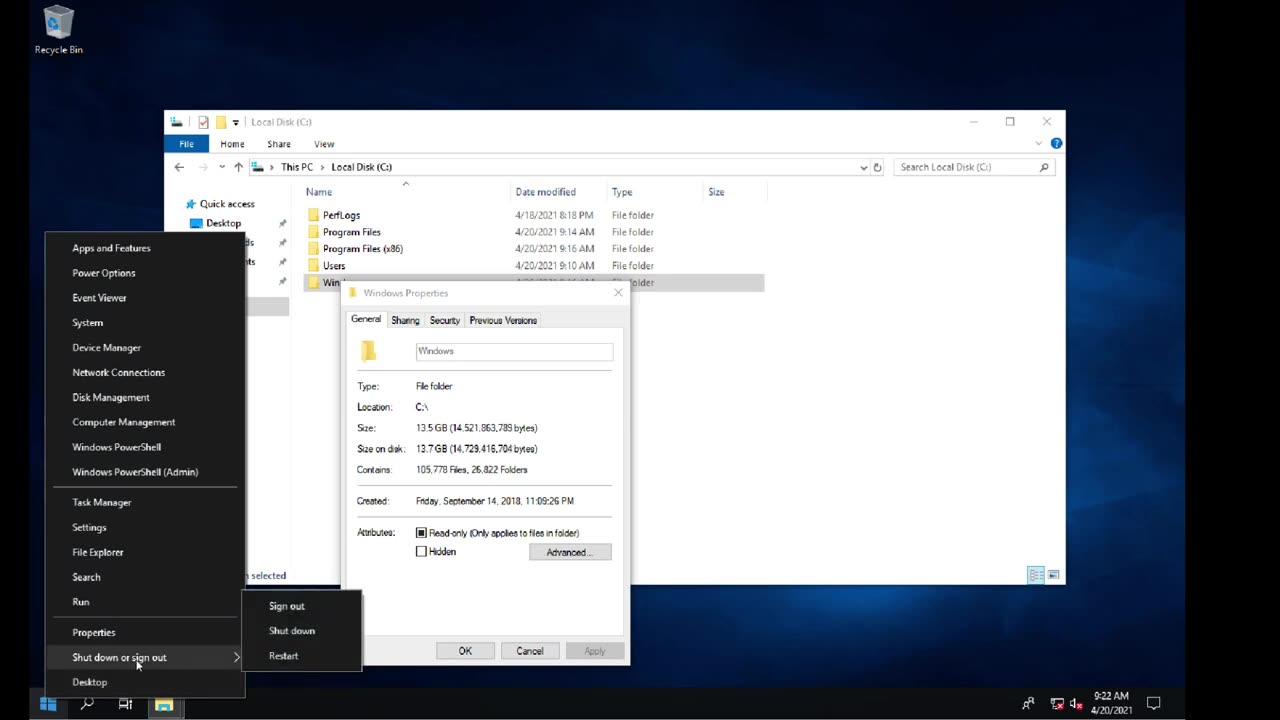The height and width of the screenshot is (720, 1280).
Task: Click OK in Windows Properties
Action: pyautogui.click(x=465, y=651)
